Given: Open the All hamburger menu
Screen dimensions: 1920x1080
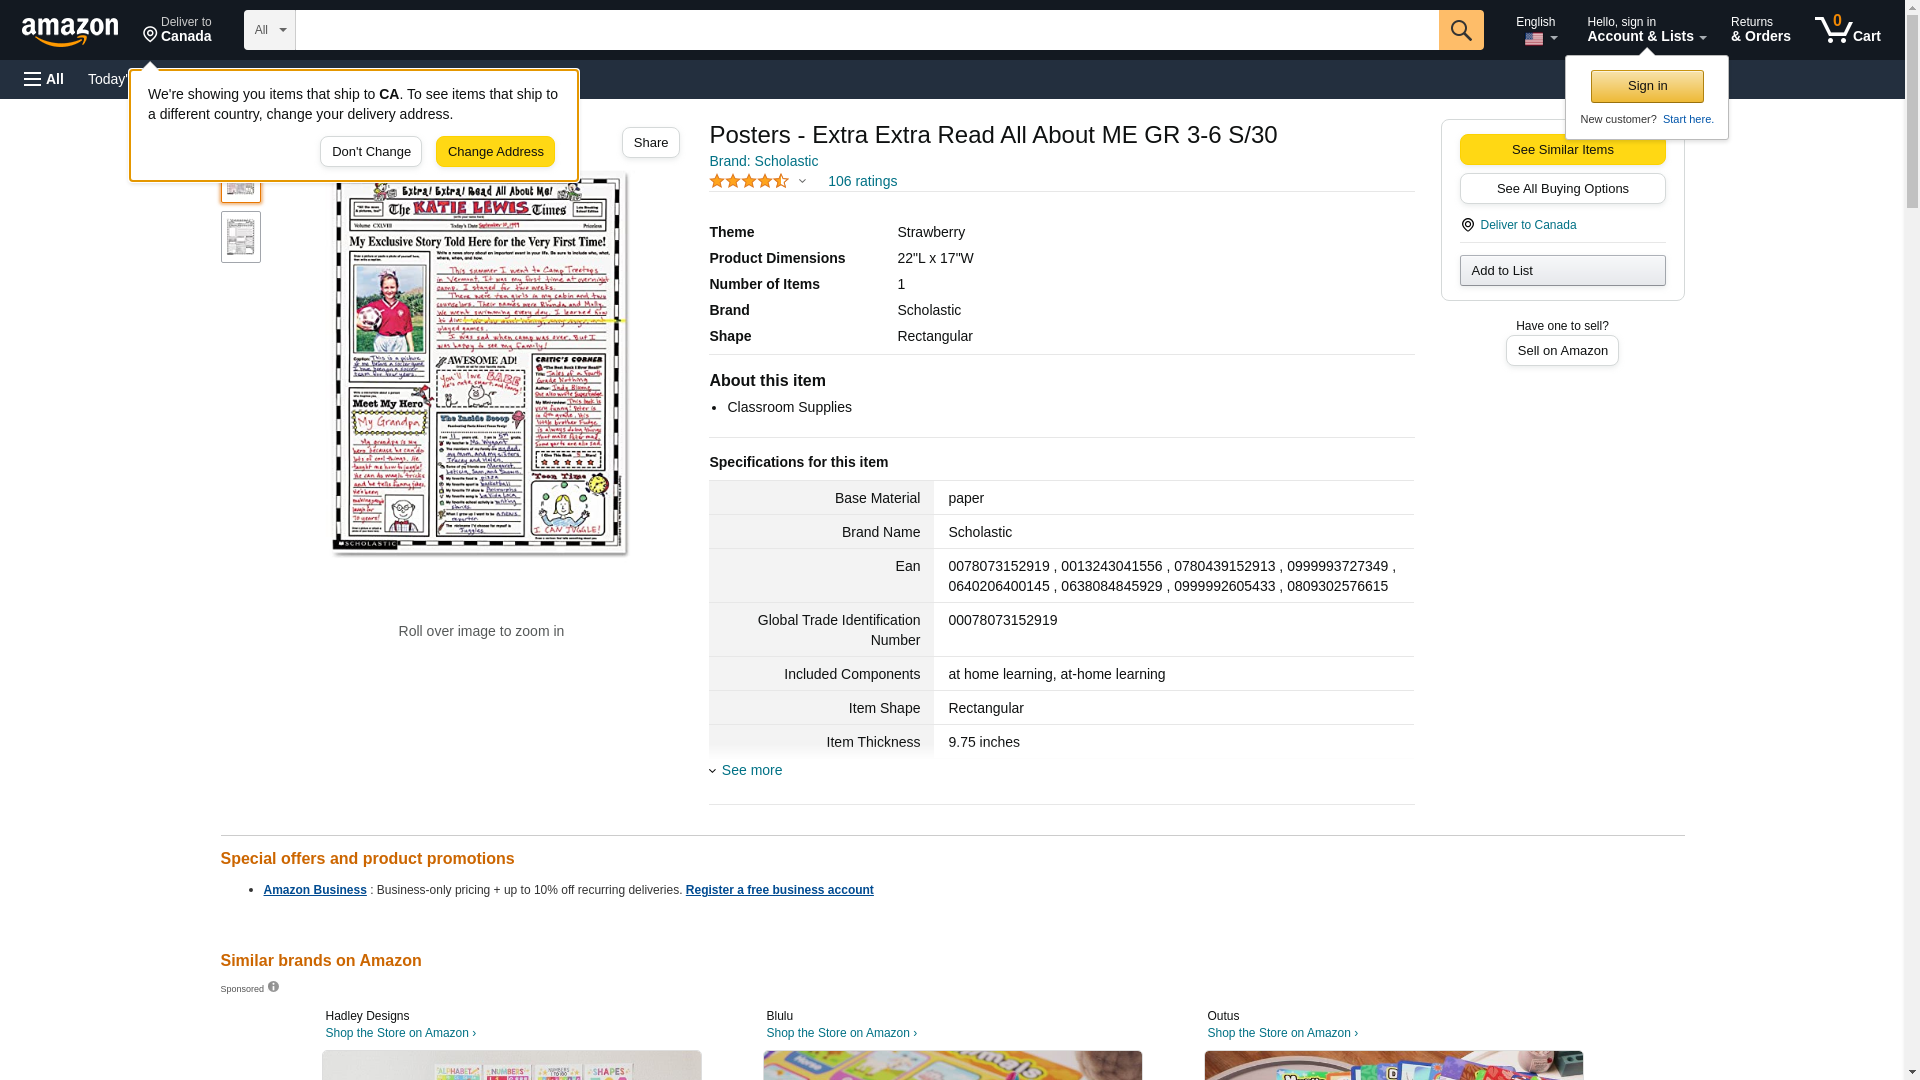Looking at the screenshot, I should coord(44,79).
